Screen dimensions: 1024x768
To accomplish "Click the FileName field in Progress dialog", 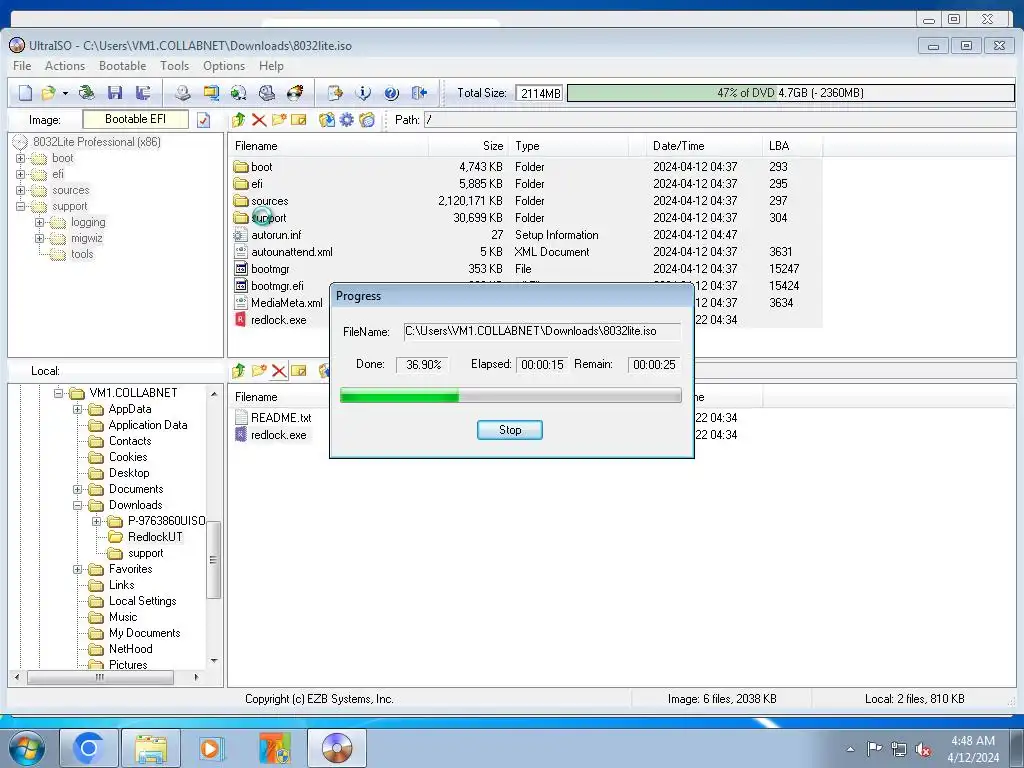I will click(x=542, y=331).
